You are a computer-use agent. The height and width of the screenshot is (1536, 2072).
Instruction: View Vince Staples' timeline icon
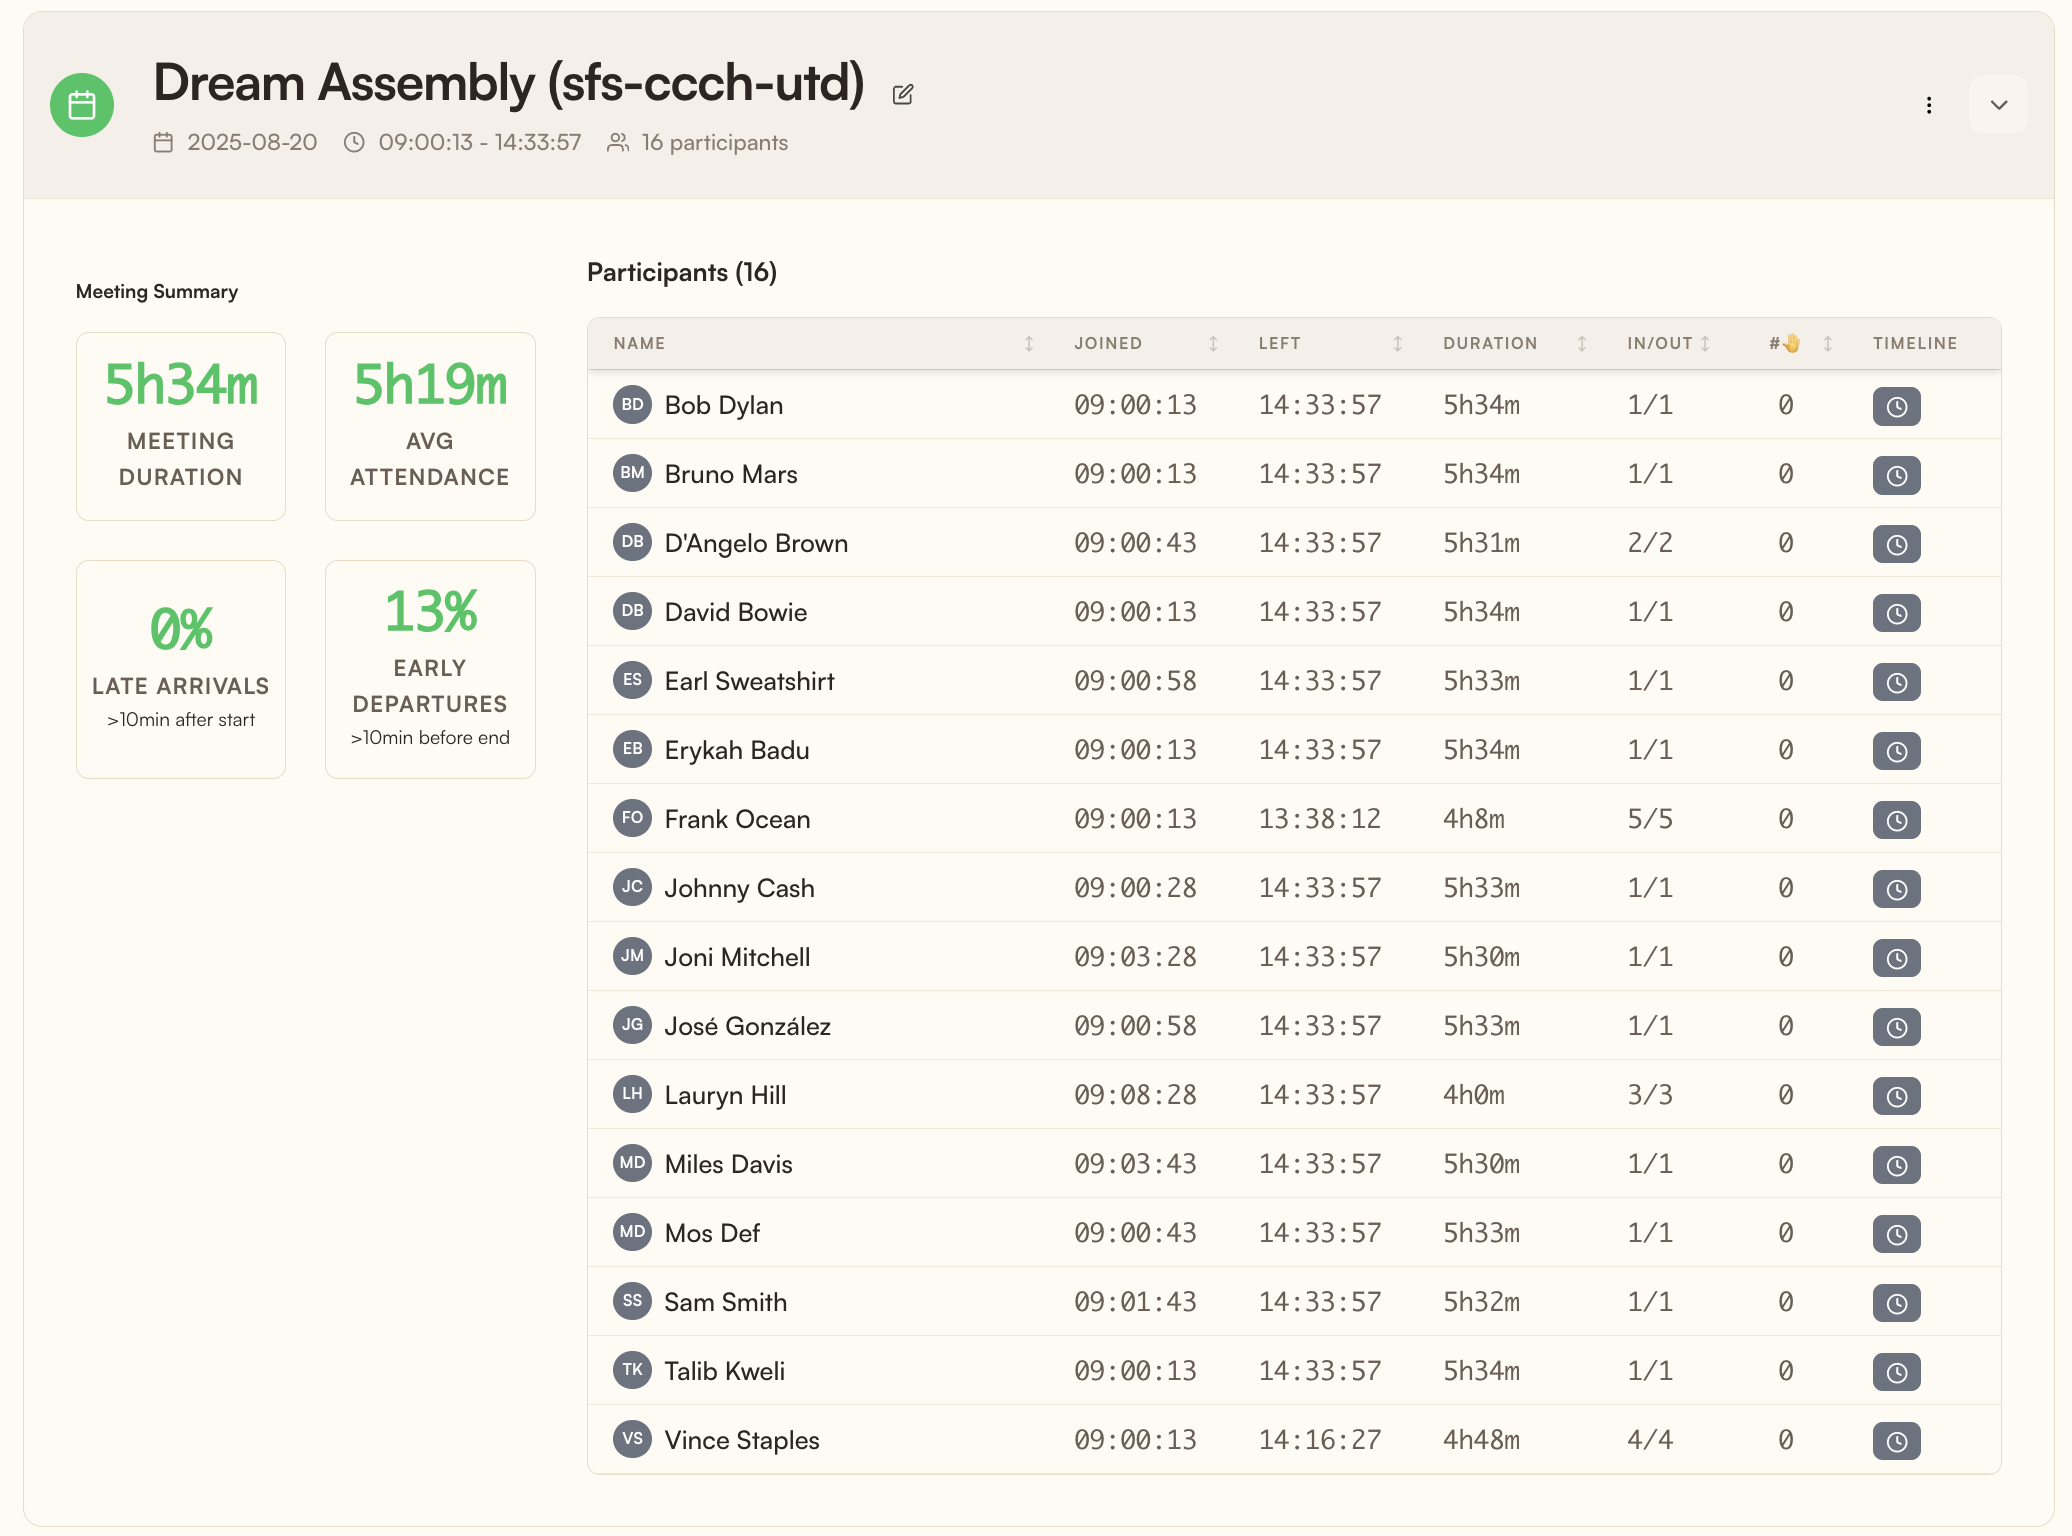[x=1896, y=1441]
